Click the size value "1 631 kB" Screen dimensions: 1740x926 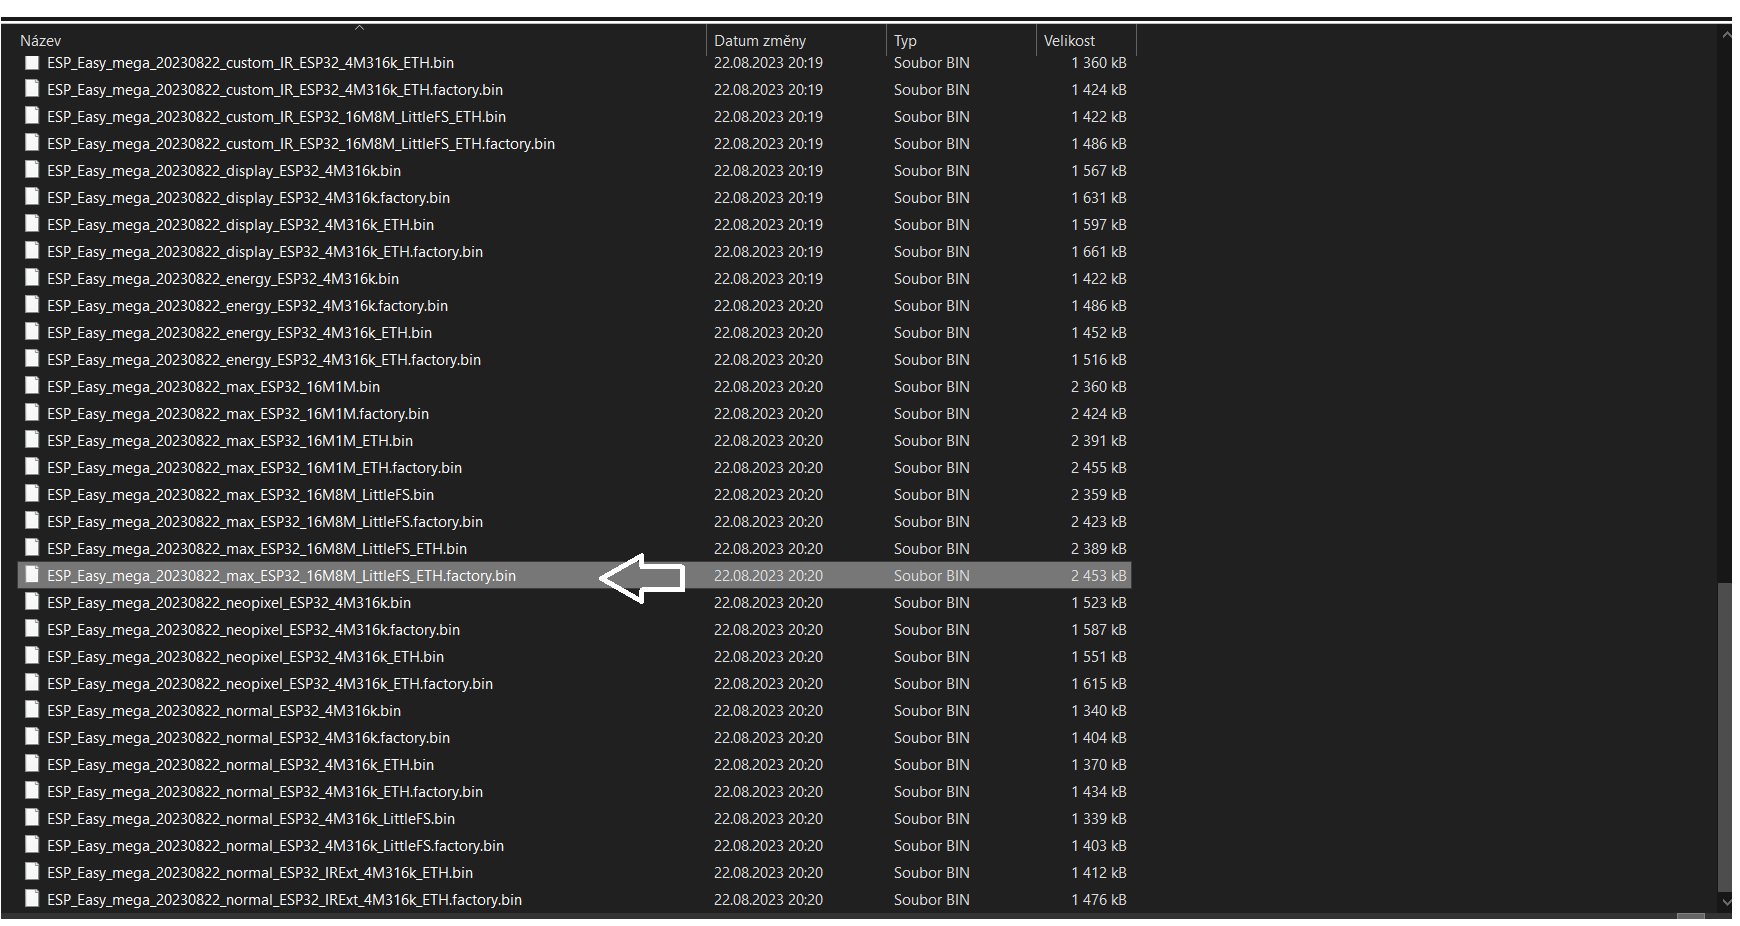[x=1099, y=198]
